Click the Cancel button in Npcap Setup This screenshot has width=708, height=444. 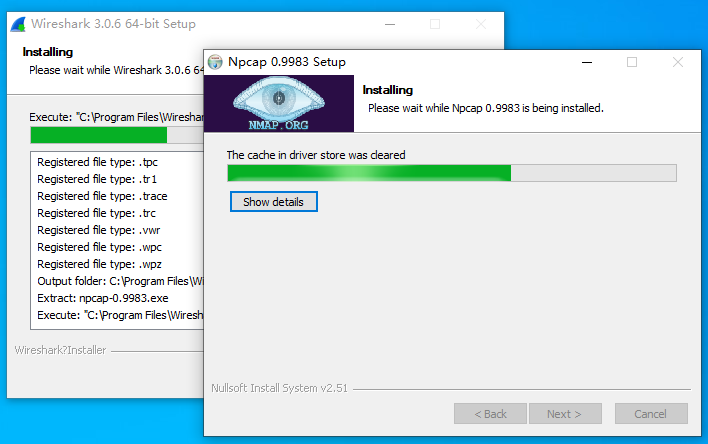tap(651, 414)
